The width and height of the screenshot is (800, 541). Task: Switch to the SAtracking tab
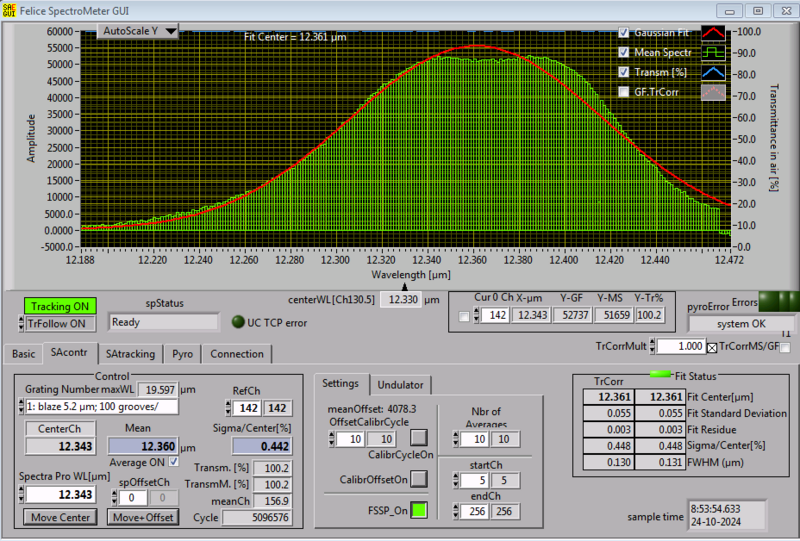pos(131,354)
